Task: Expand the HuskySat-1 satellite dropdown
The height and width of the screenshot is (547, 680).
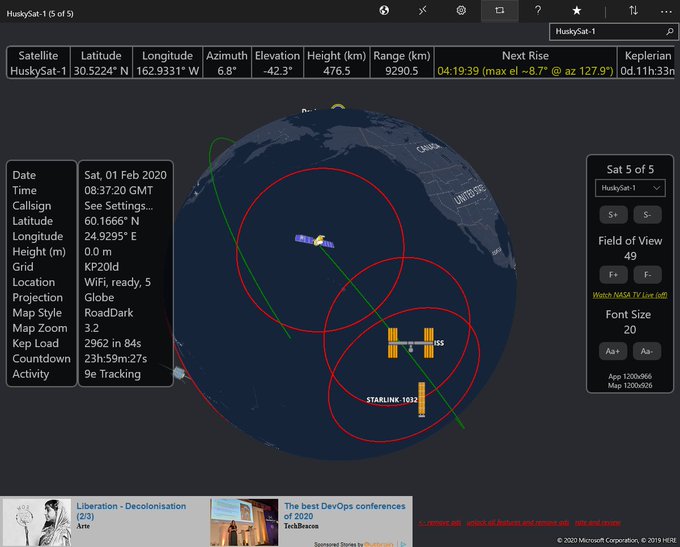Action: pyautogui.click(x=630, y=188)
